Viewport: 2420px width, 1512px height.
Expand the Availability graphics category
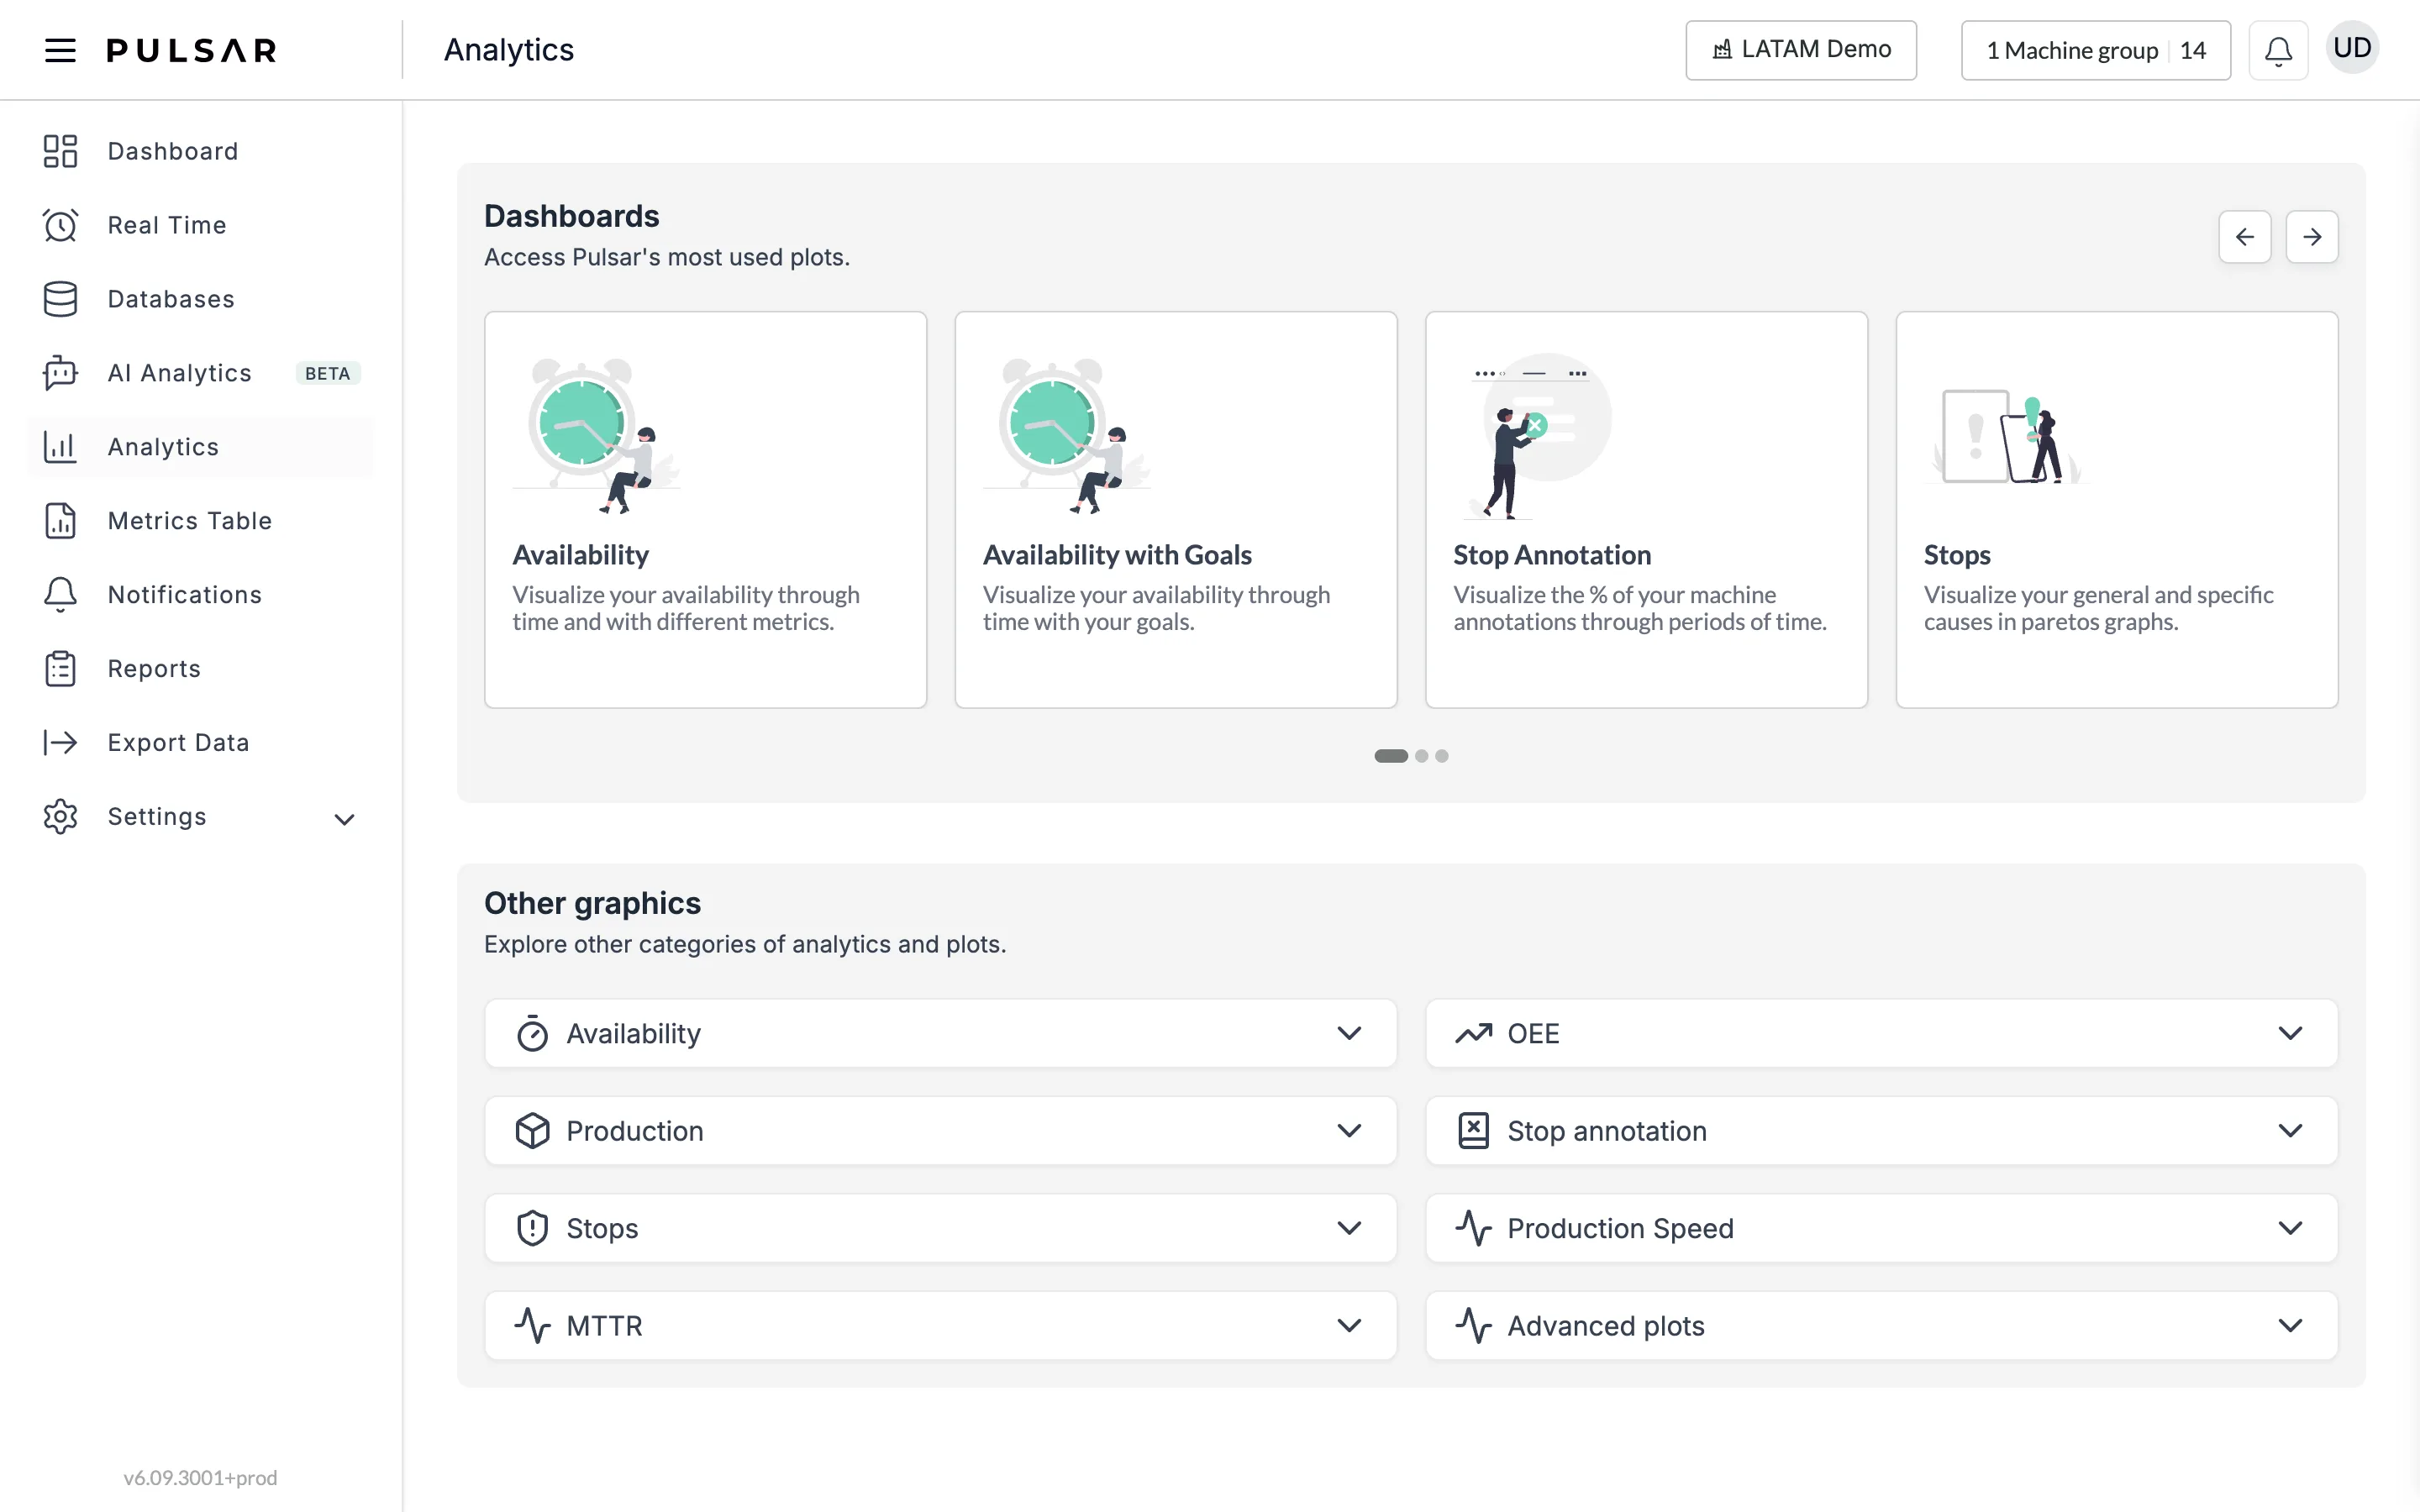pyautogui.click(x=940, y=1033)
